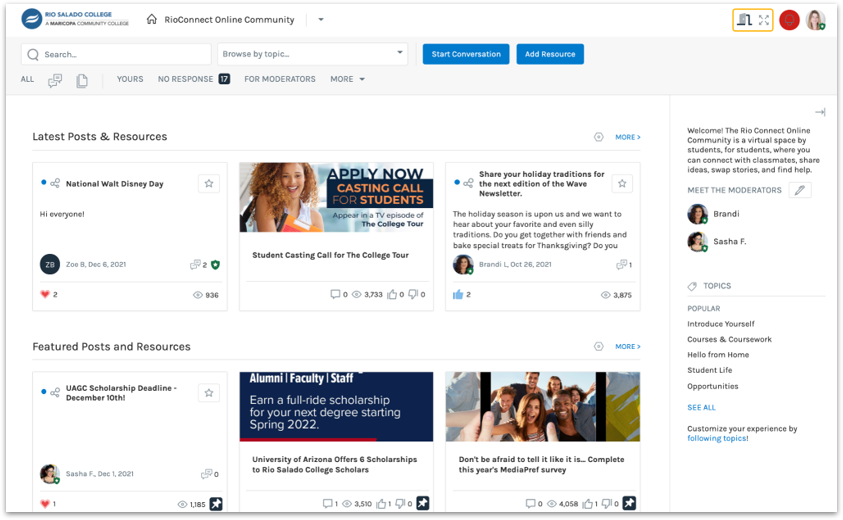Collapse the right sidebar arrow icon
Screen dimensions: 843x520
click(x=820, y=112)
